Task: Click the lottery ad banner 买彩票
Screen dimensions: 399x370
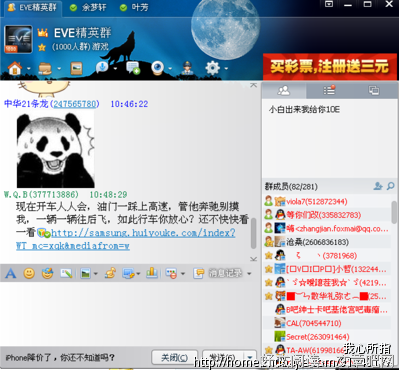Action: [x=330, y=66]
